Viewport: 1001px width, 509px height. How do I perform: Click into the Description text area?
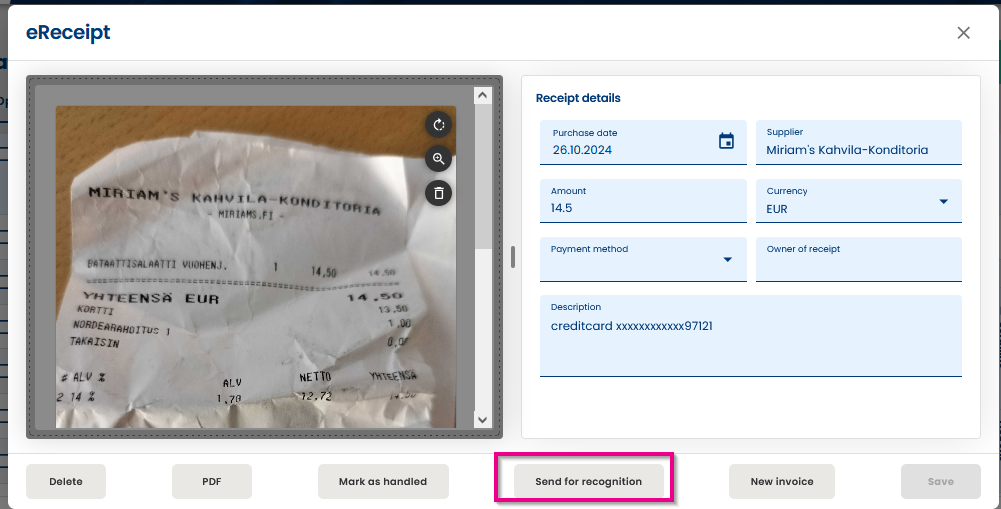(x=751, y=336)
